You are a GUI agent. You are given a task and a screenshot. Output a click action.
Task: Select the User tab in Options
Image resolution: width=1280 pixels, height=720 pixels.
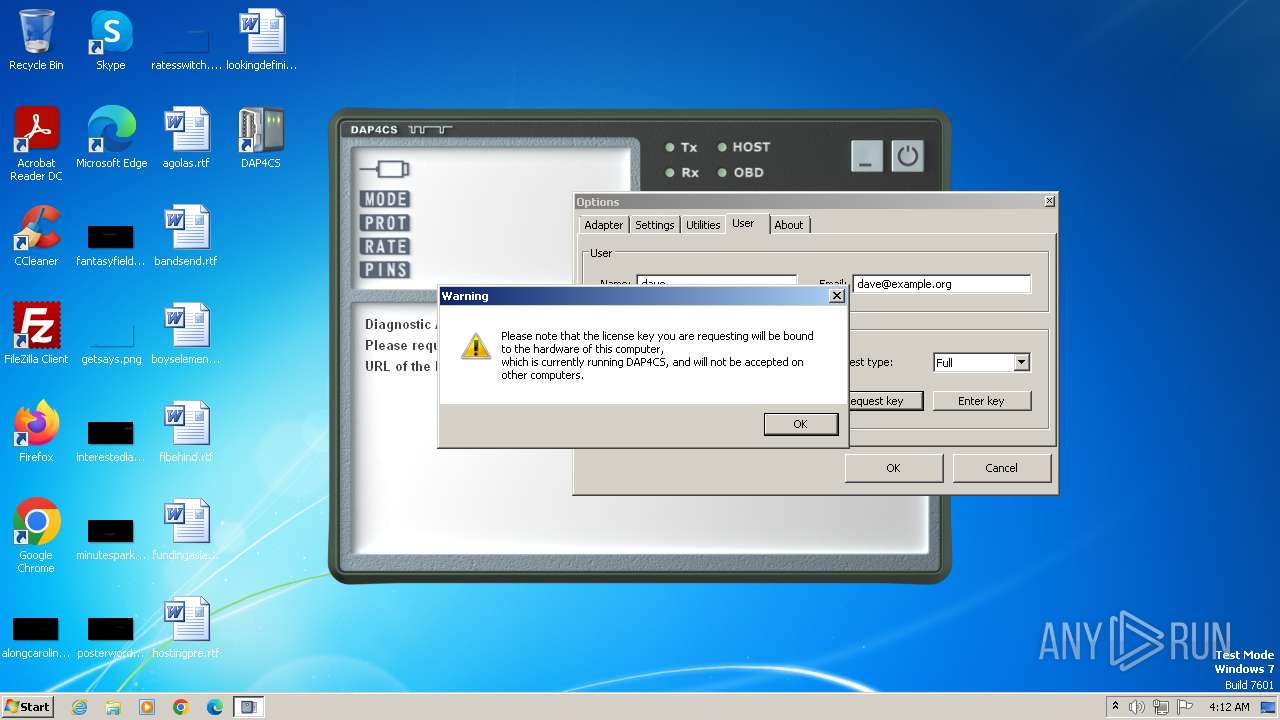[743, 223]
